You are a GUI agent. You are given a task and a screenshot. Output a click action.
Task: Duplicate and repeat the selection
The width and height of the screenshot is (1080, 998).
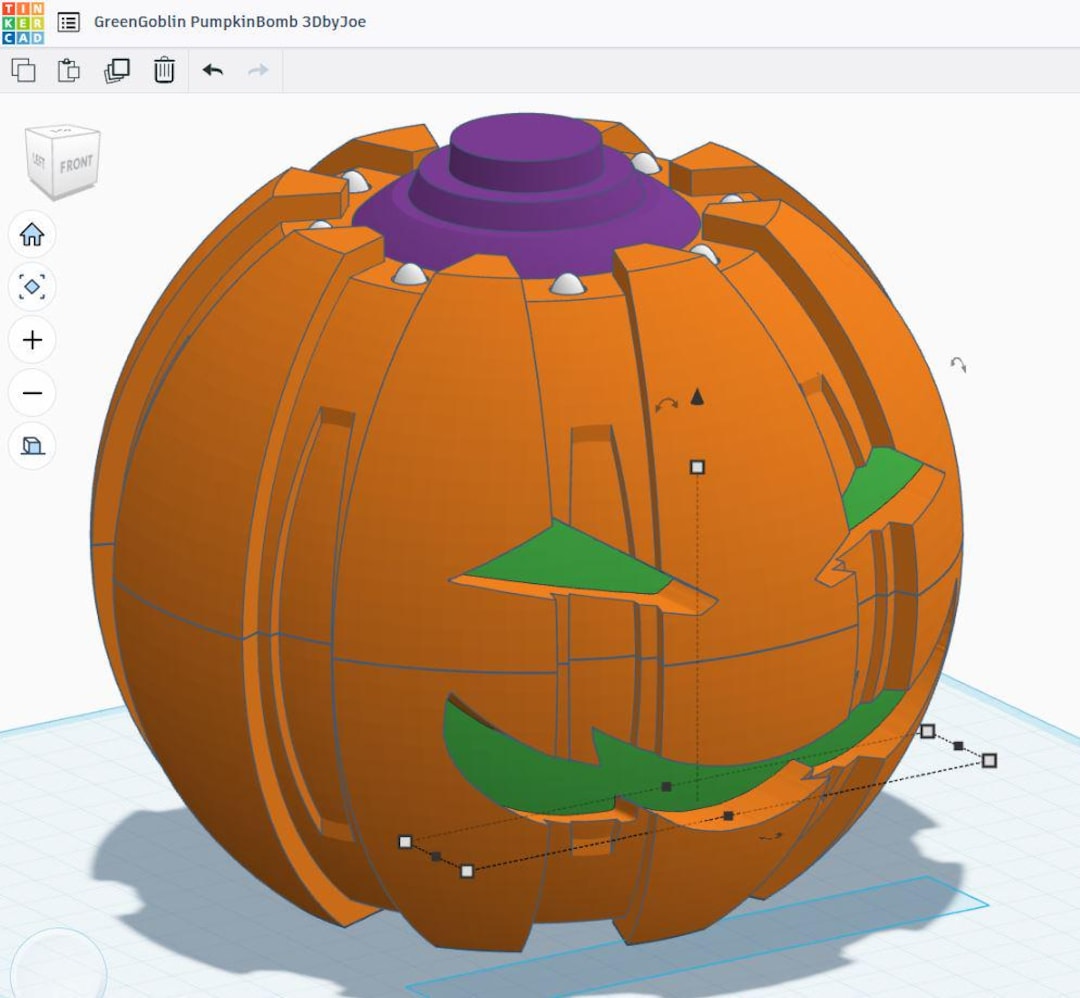pos(117,70)
